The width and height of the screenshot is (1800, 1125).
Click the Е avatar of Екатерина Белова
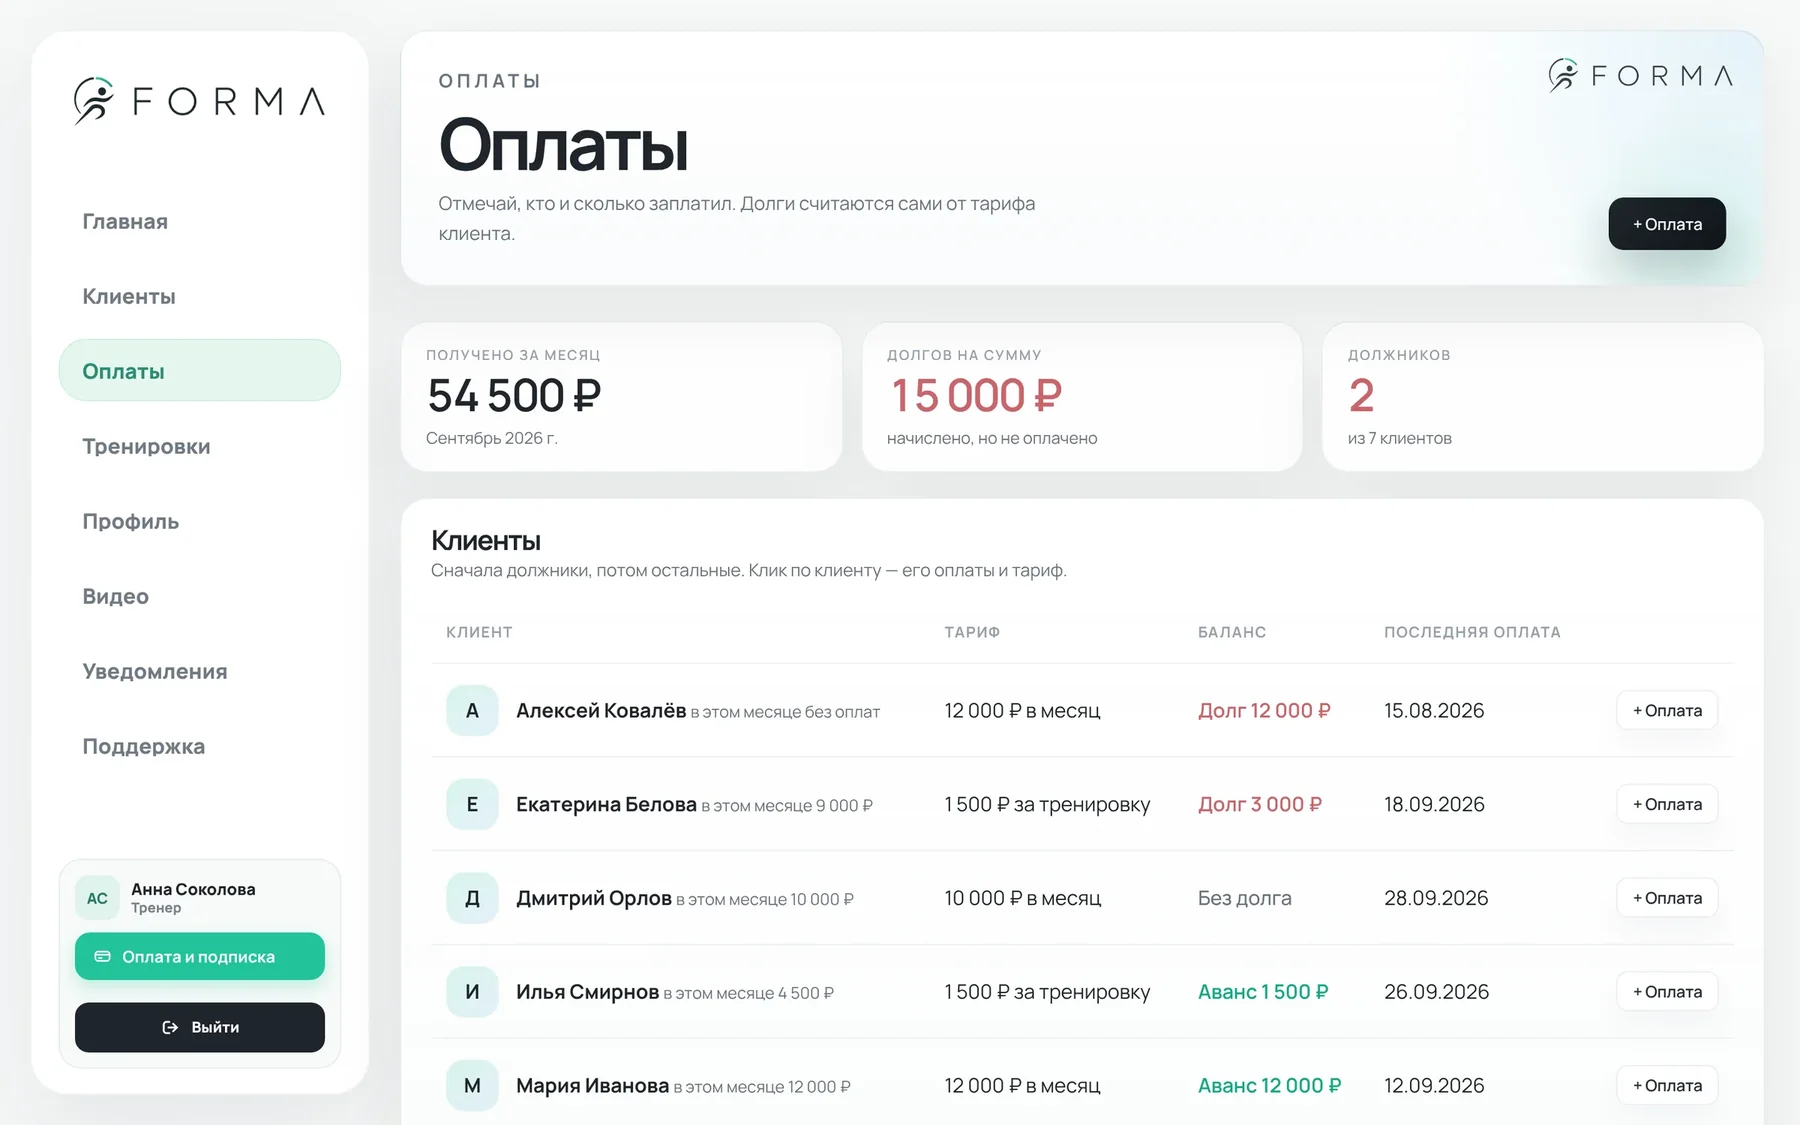point(472,805)
